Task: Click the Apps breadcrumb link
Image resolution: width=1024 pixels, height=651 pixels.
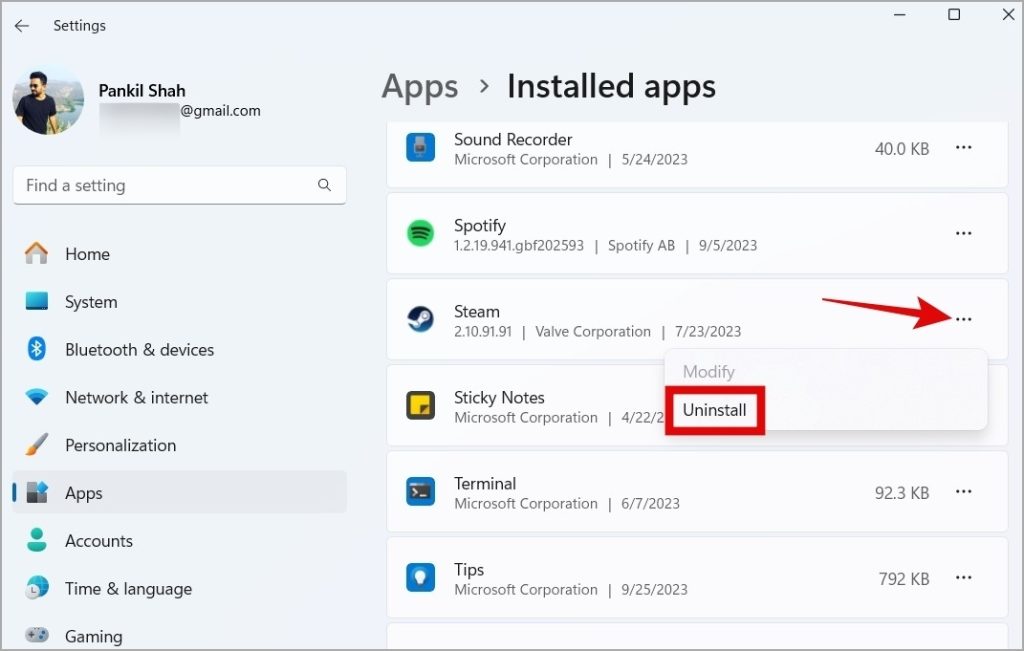Action: (x=420, y=86)
